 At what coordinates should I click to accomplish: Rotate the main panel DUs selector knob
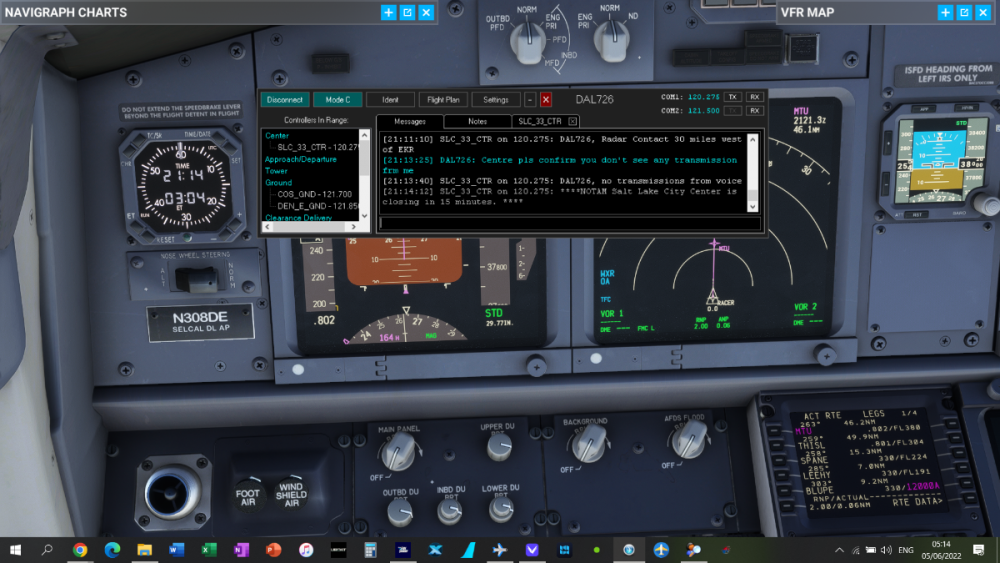click(528, 42)
